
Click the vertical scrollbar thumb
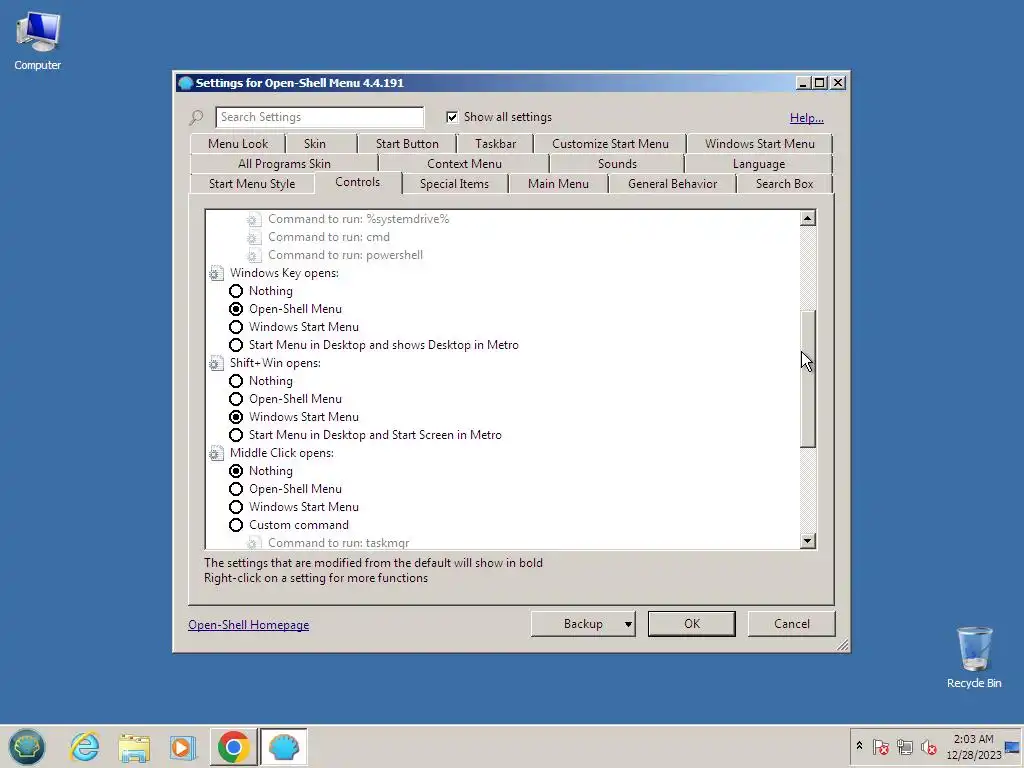pos(808,379)
